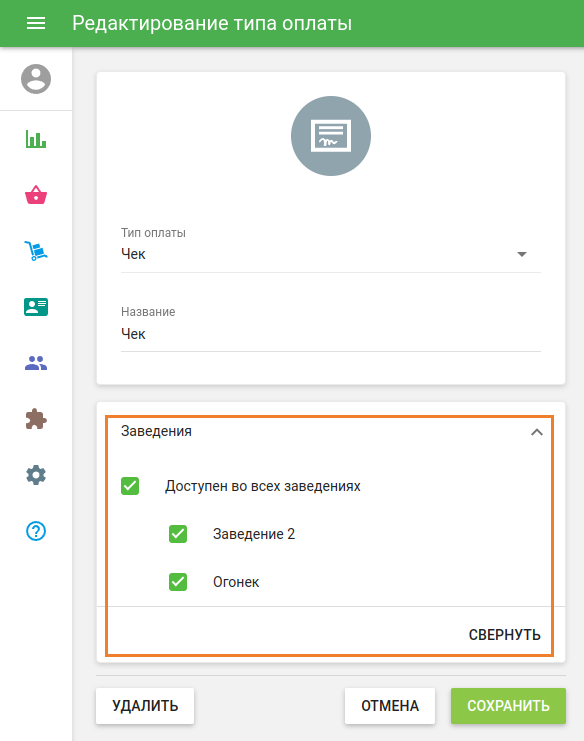Image resolution: width=584 pixels, height=741 pixels.
Task: Click the green СОХРАНИТЬ button
Action: [508, 706]
